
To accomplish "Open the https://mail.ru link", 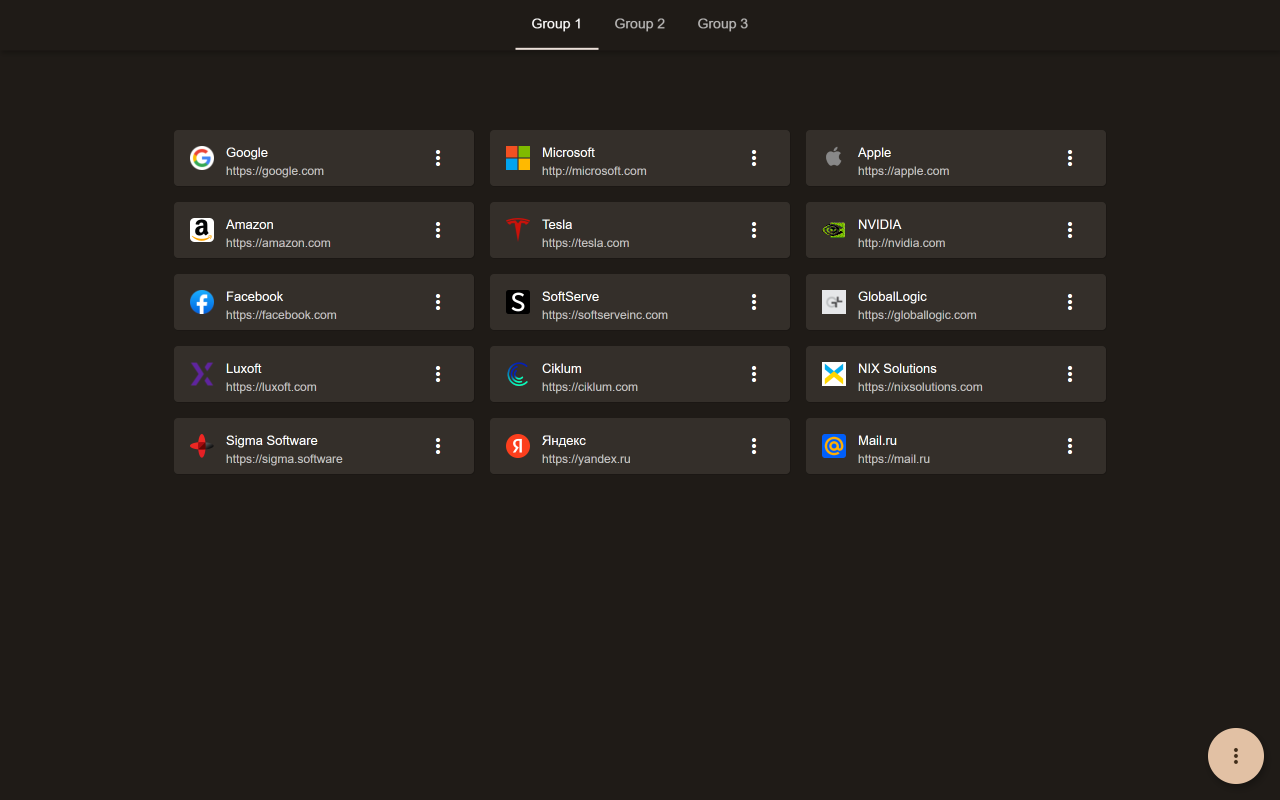I will coord(894,459).
